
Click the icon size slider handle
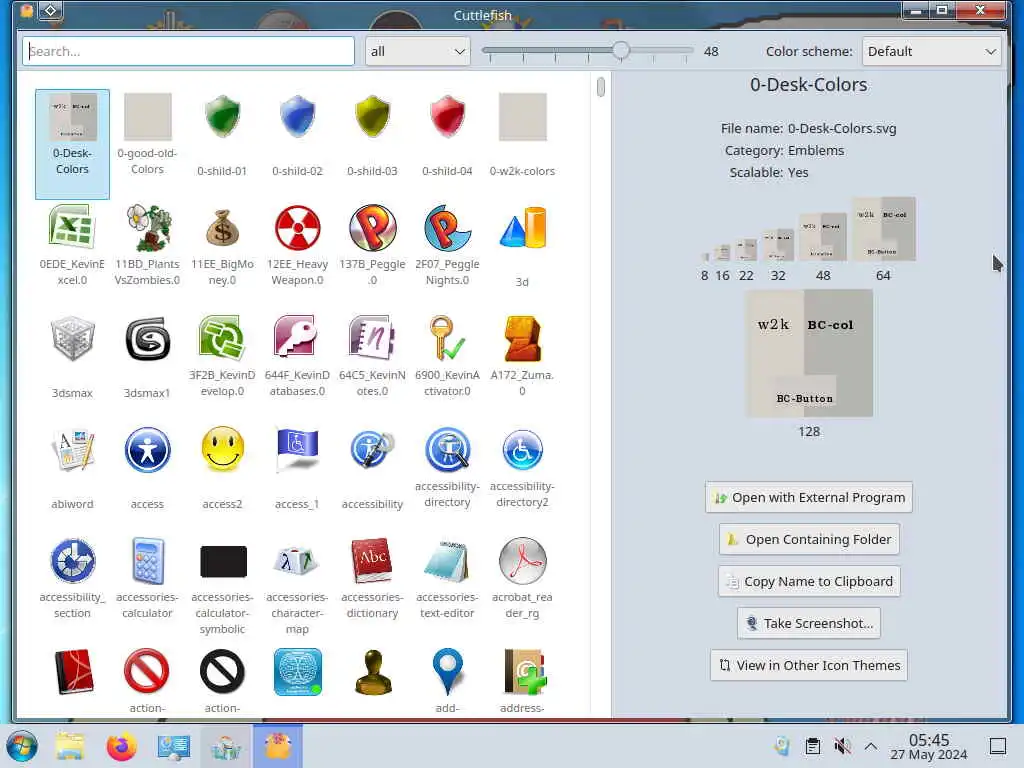(x=620, y=50)
